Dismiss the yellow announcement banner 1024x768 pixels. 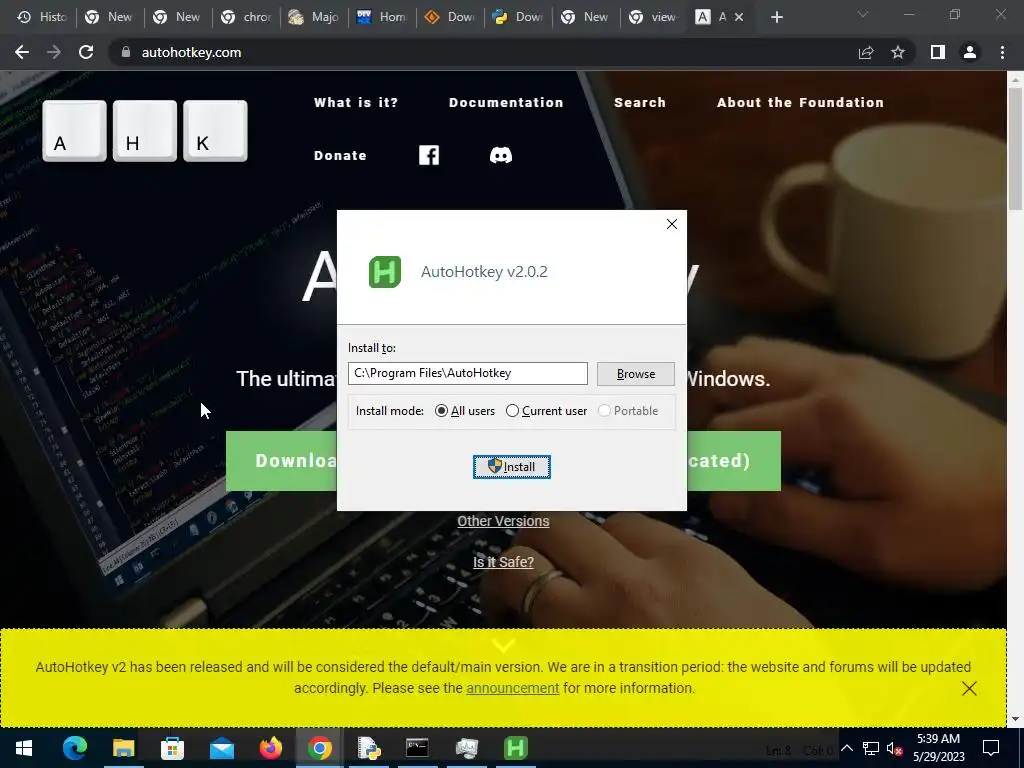coord(969,688)
